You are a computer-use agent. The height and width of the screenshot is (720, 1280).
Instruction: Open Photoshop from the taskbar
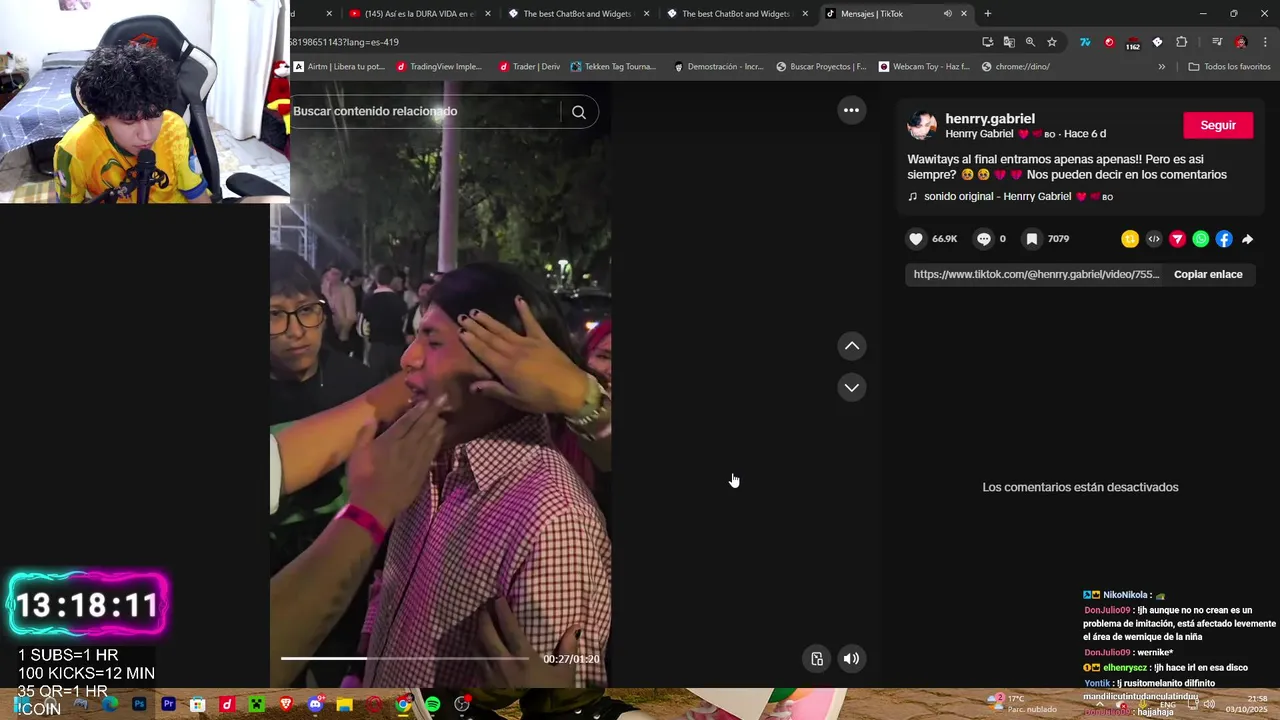coord(139,704)
